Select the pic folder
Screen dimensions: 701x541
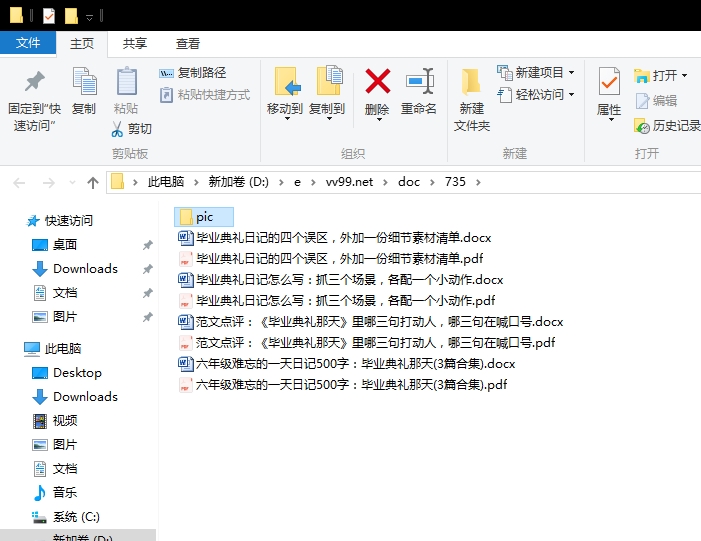point(204,217)
